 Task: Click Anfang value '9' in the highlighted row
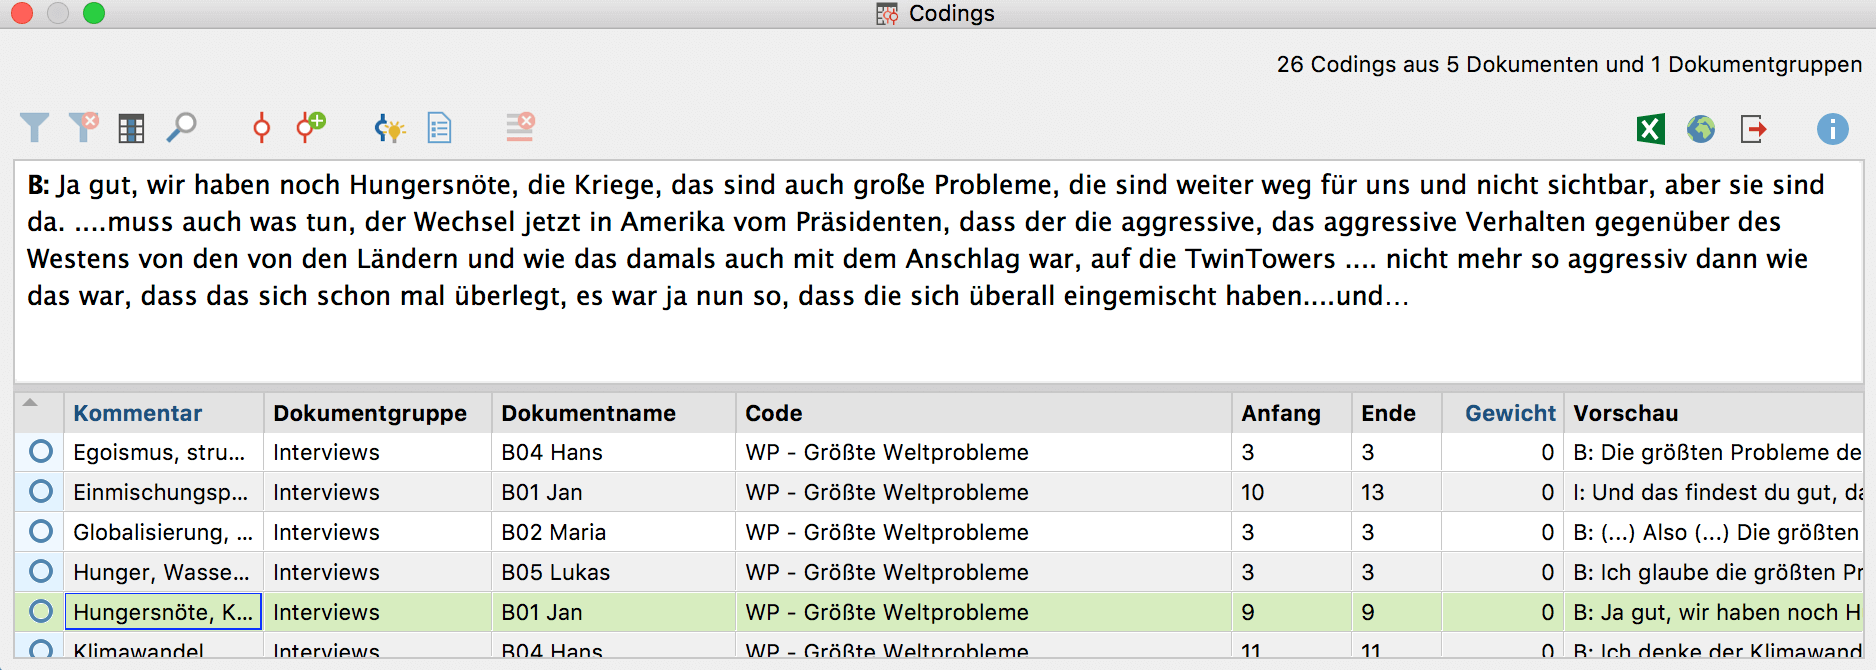[1291, 612]
